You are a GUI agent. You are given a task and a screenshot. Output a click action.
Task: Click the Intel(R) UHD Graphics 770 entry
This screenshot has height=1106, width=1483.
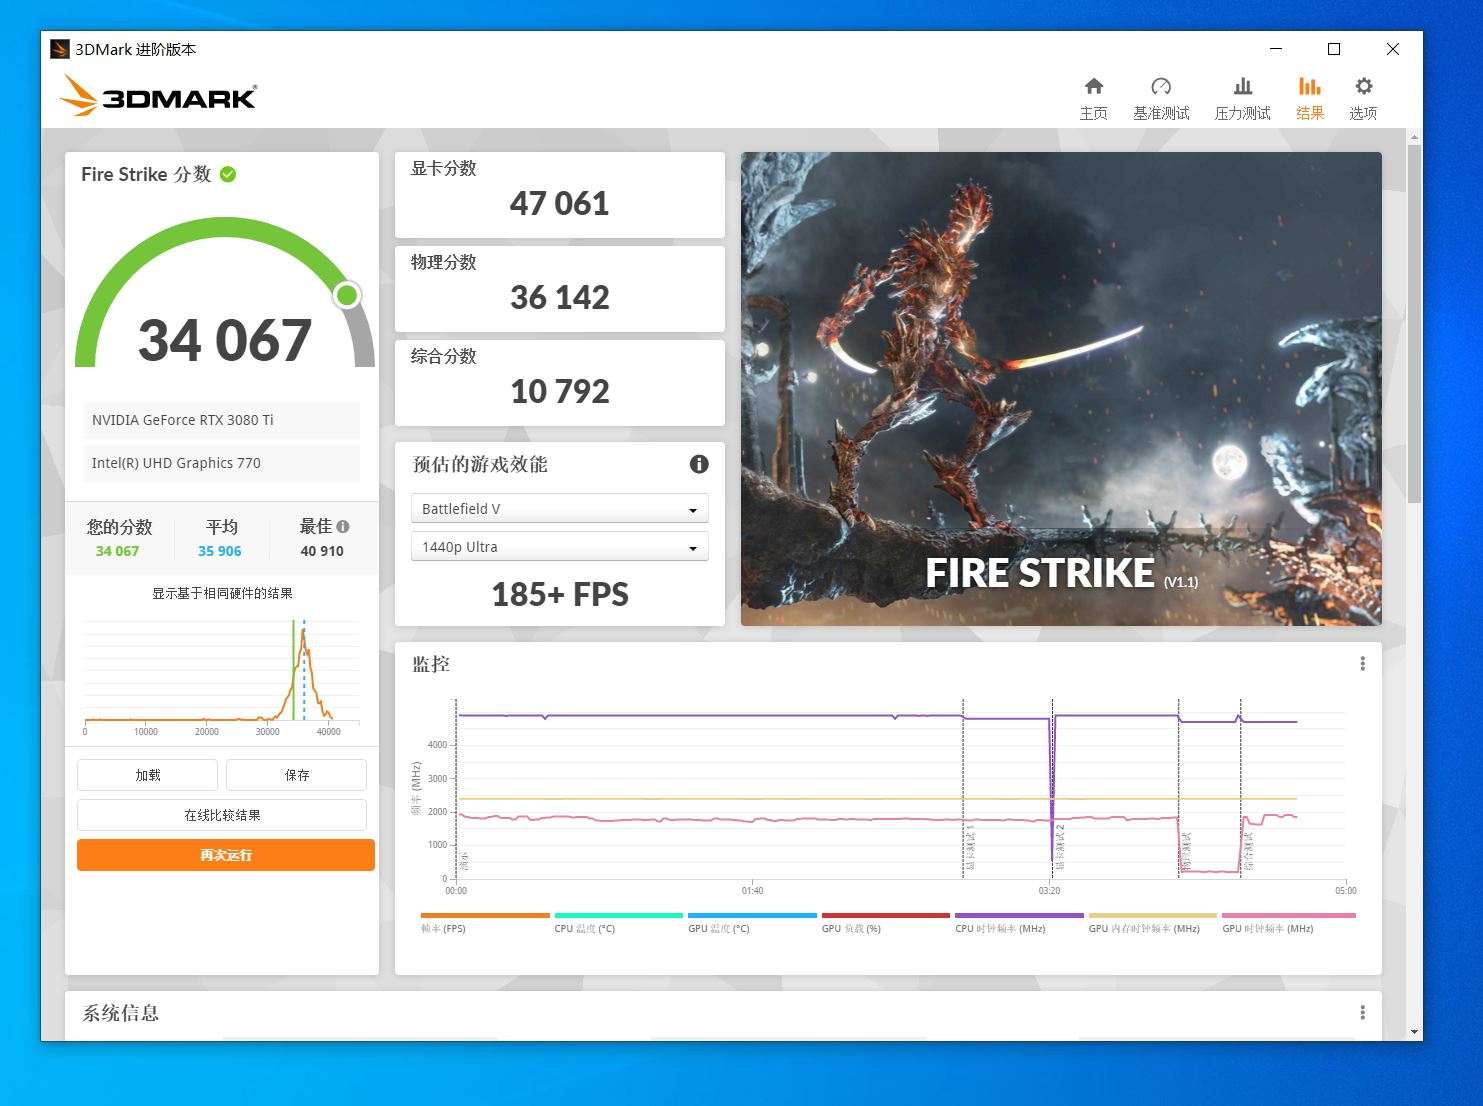tap(221, 463)
